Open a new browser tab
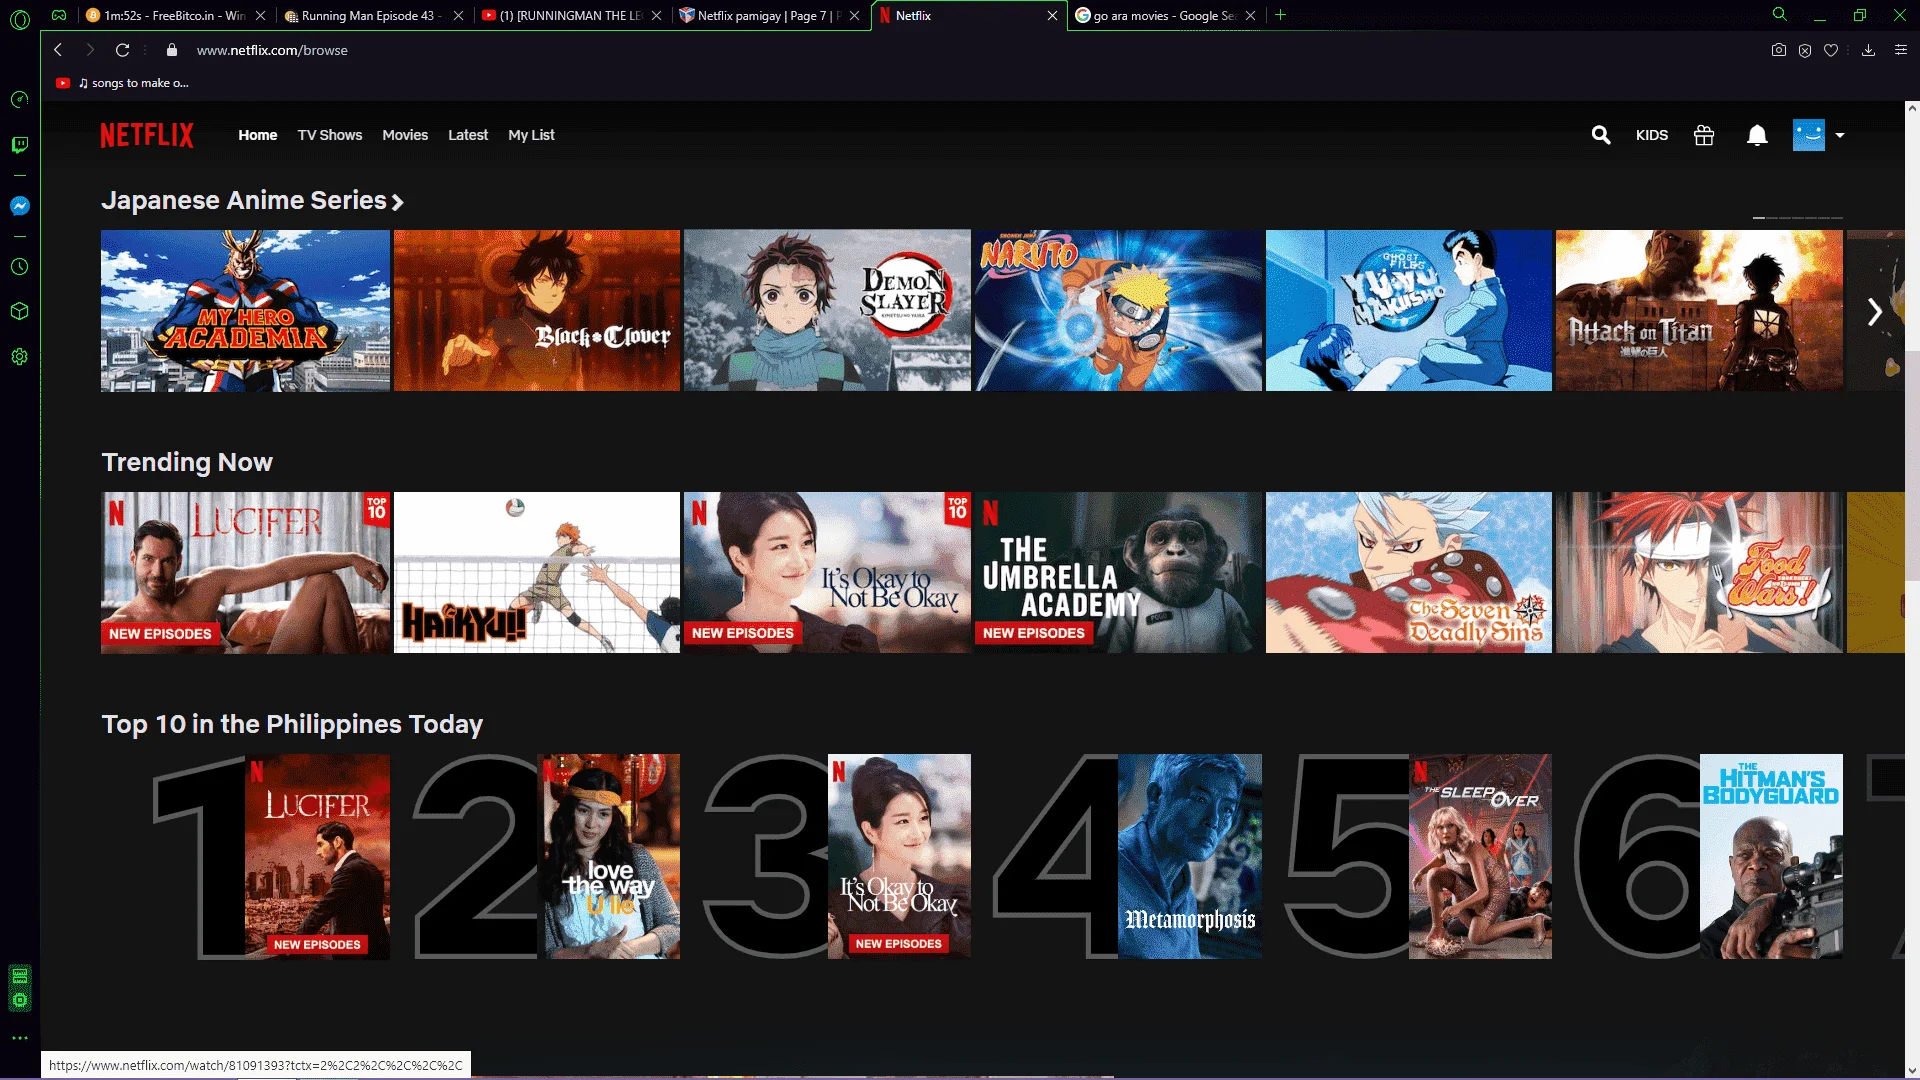 click(x=1280, y=15)
